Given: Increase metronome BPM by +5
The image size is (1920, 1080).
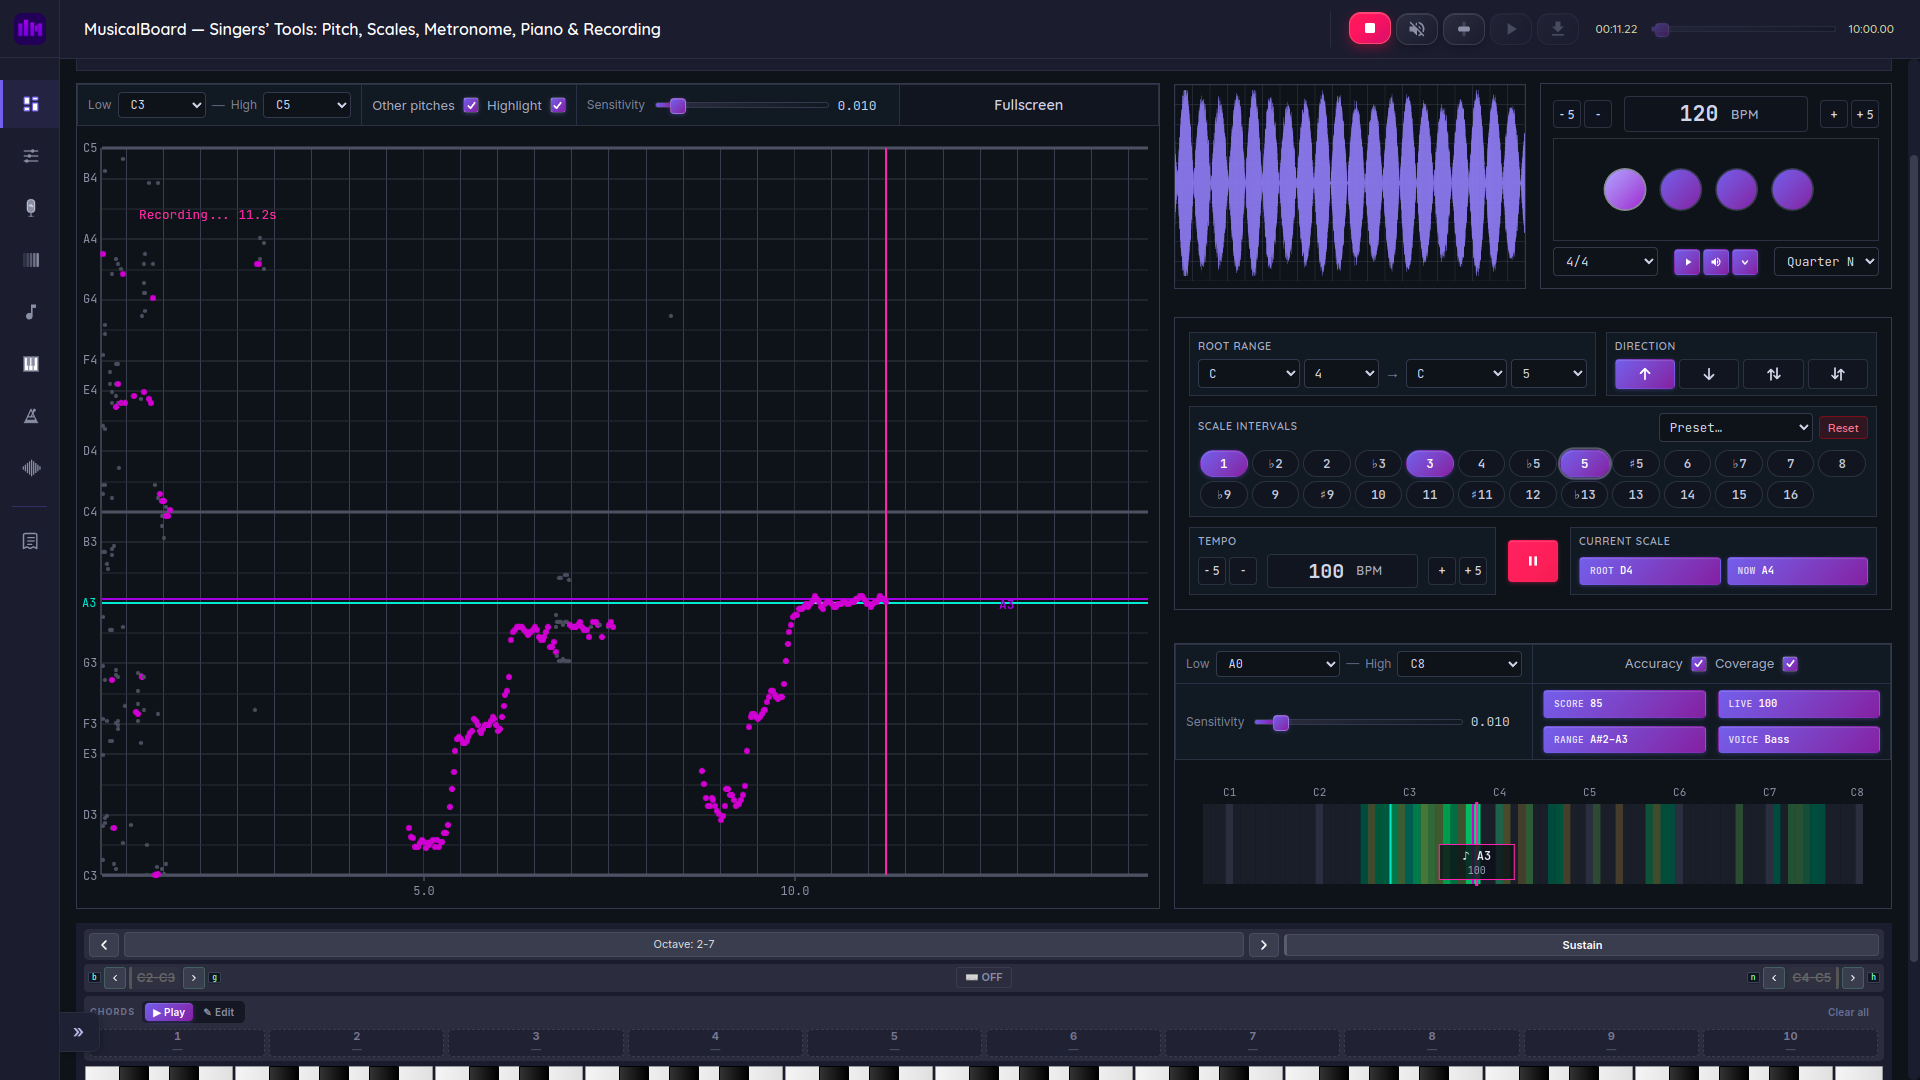Looking at the screenshot, I should click(x=1865, y=115).
